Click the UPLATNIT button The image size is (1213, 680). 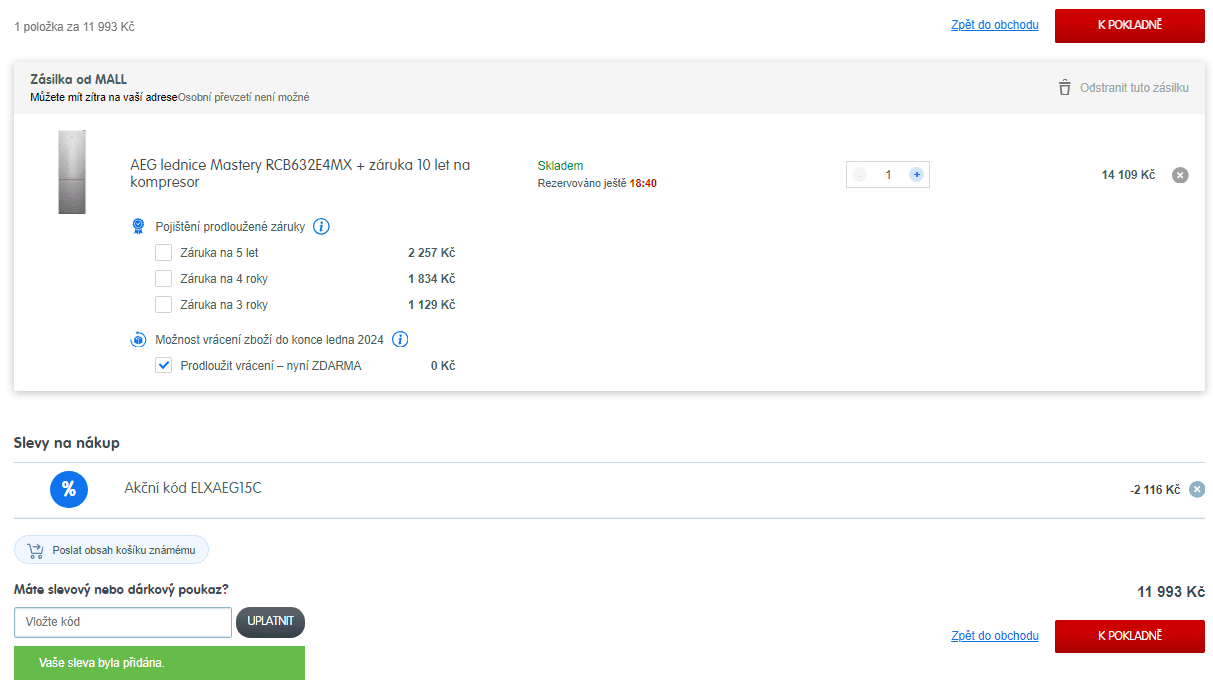(270, 622)
